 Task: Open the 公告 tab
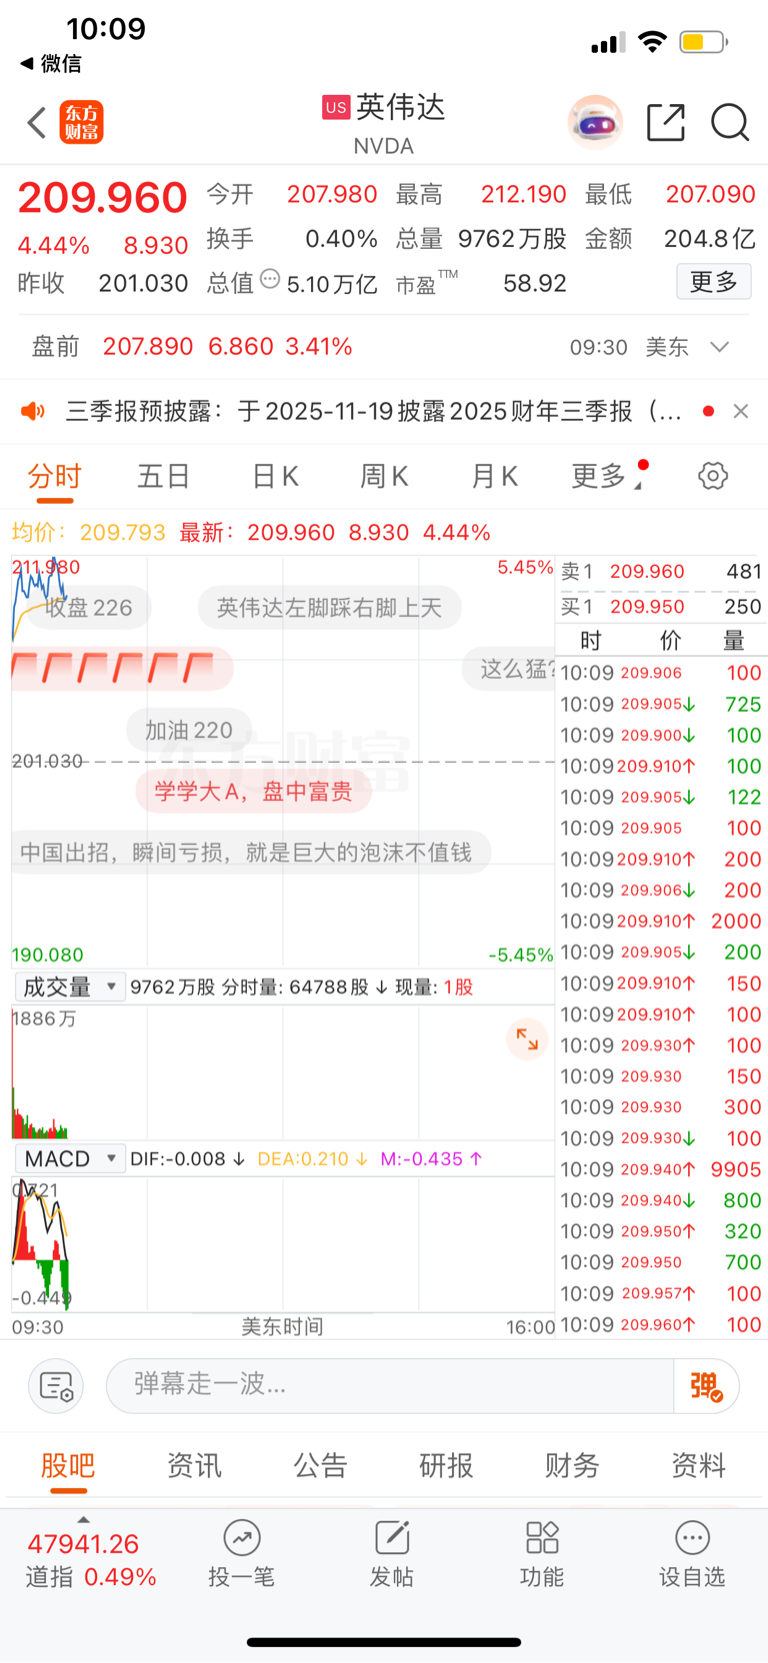320,1466
